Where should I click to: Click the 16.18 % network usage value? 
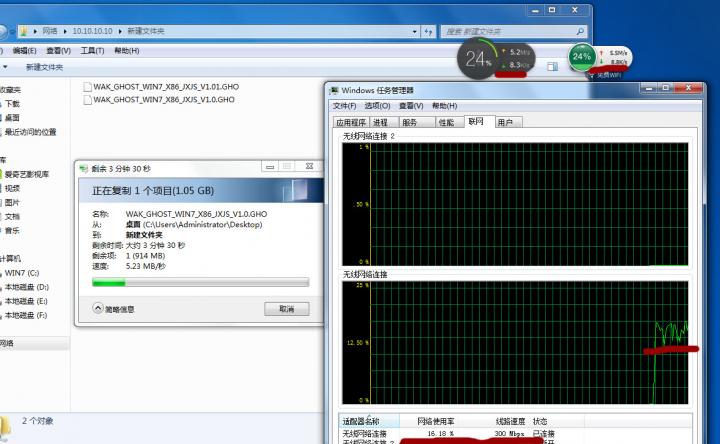(x=440, y=433)
